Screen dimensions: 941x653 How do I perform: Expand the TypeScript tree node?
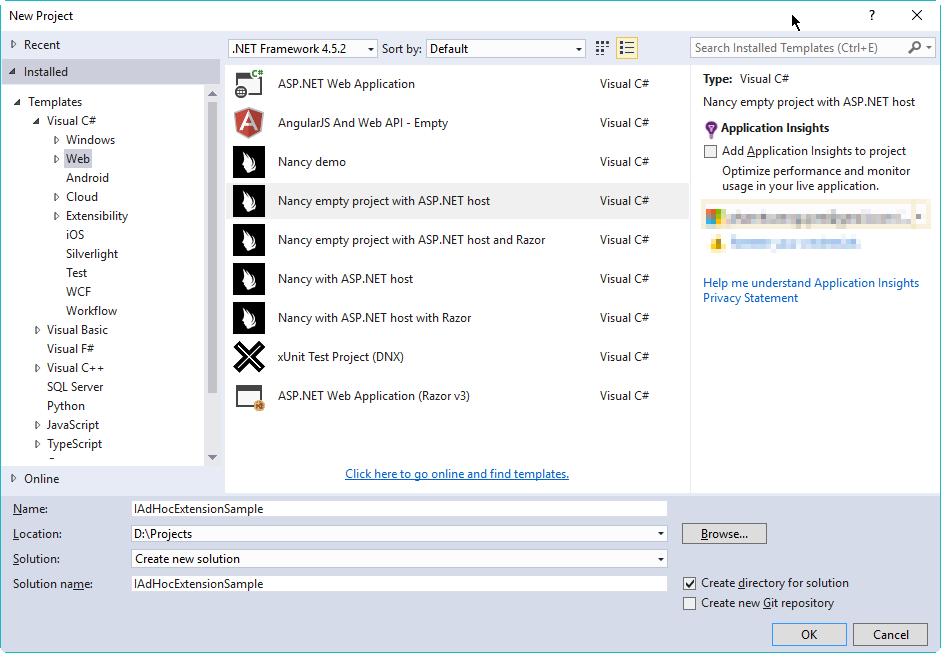[37, 444]
